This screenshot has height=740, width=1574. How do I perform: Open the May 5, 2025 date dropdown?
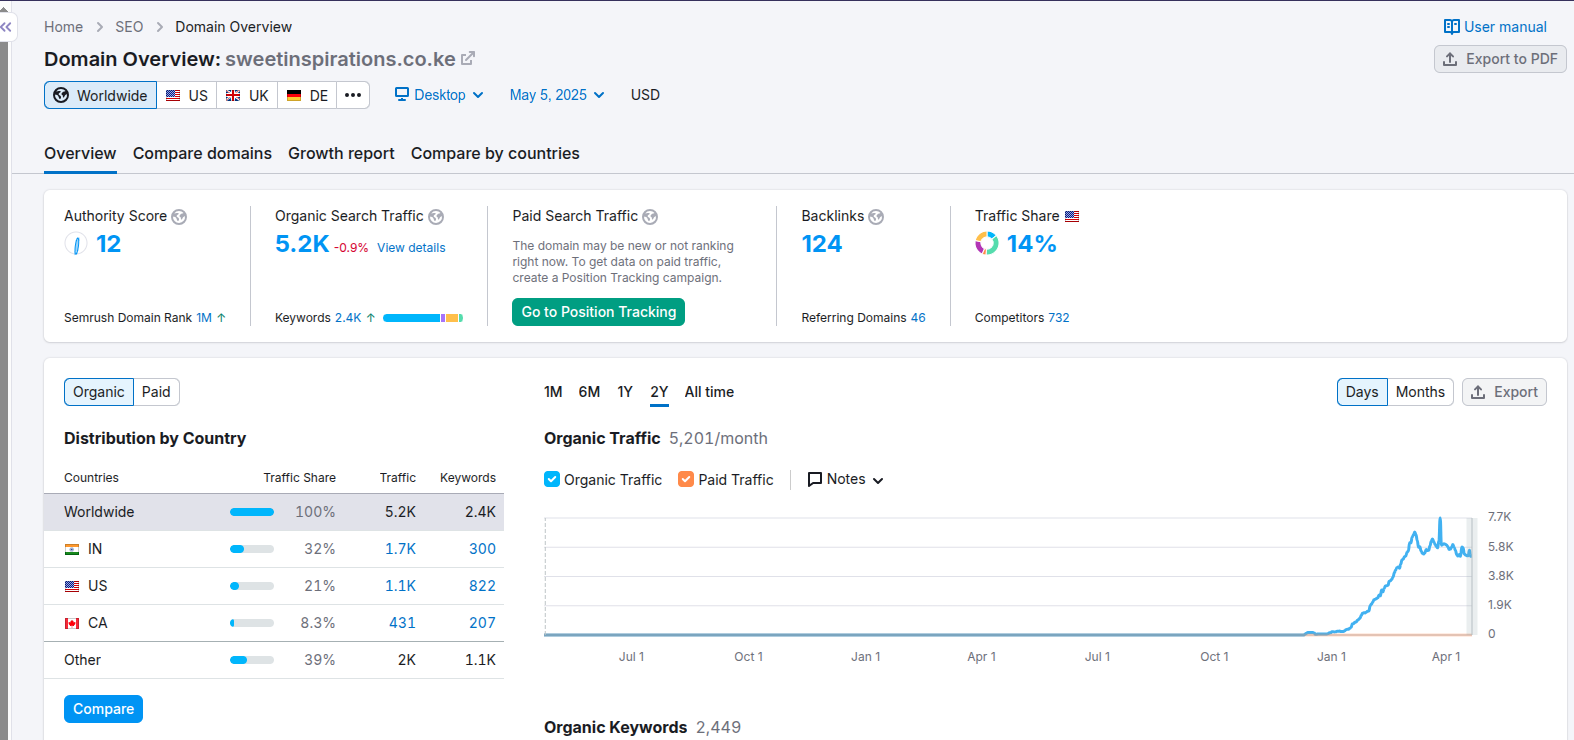click(557, 95)
